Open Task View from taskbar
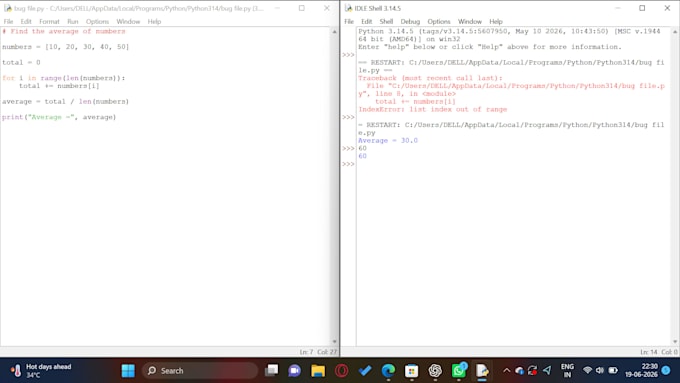Screen dimensions: 680x383 click(x=271, y=370)
